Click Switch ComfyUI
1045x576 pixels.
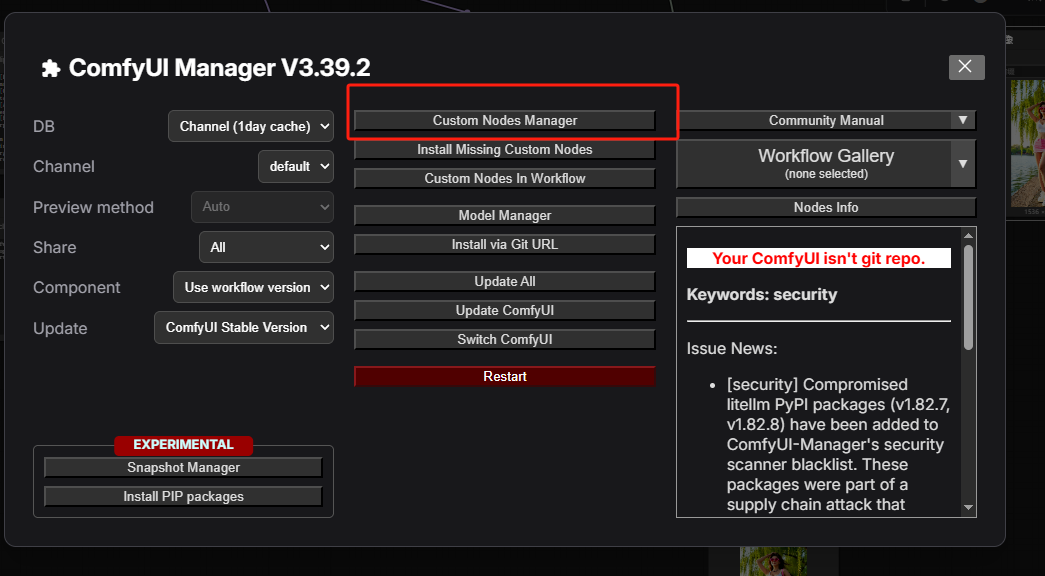point(505,339)
